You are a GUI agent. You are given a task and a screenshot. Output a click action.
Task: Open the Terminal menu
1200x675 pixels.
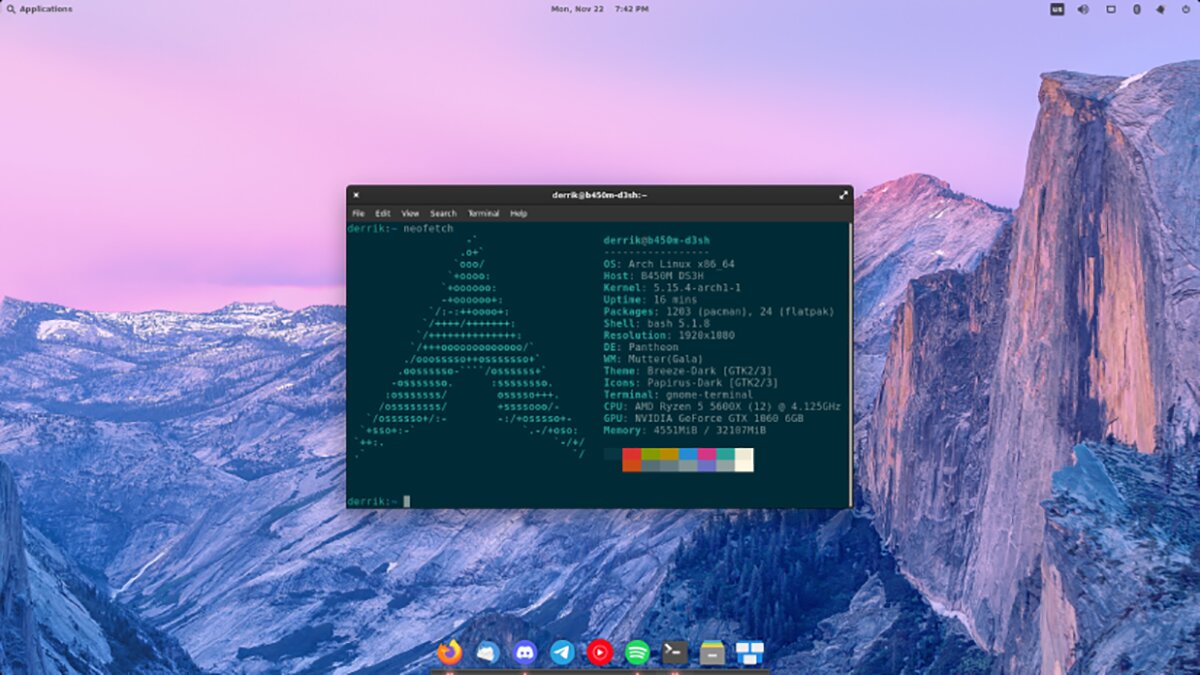click(484, 213)
